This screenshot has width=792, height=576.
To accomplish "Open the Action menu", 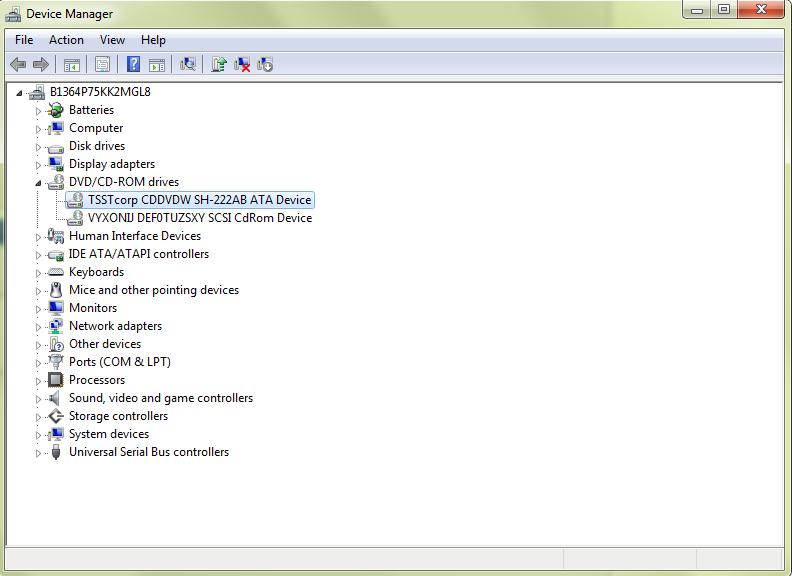I will 66,40.
